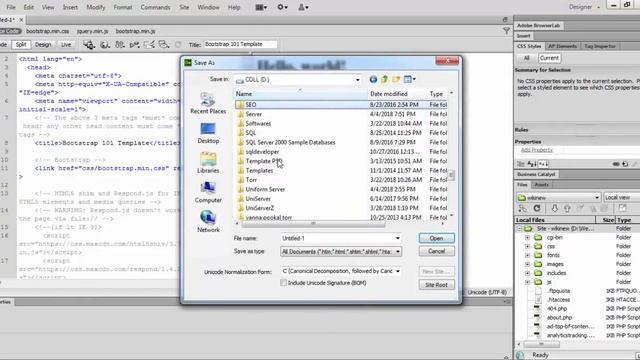Enable Include Unicode Signature (BOM) checkbox

283,283
